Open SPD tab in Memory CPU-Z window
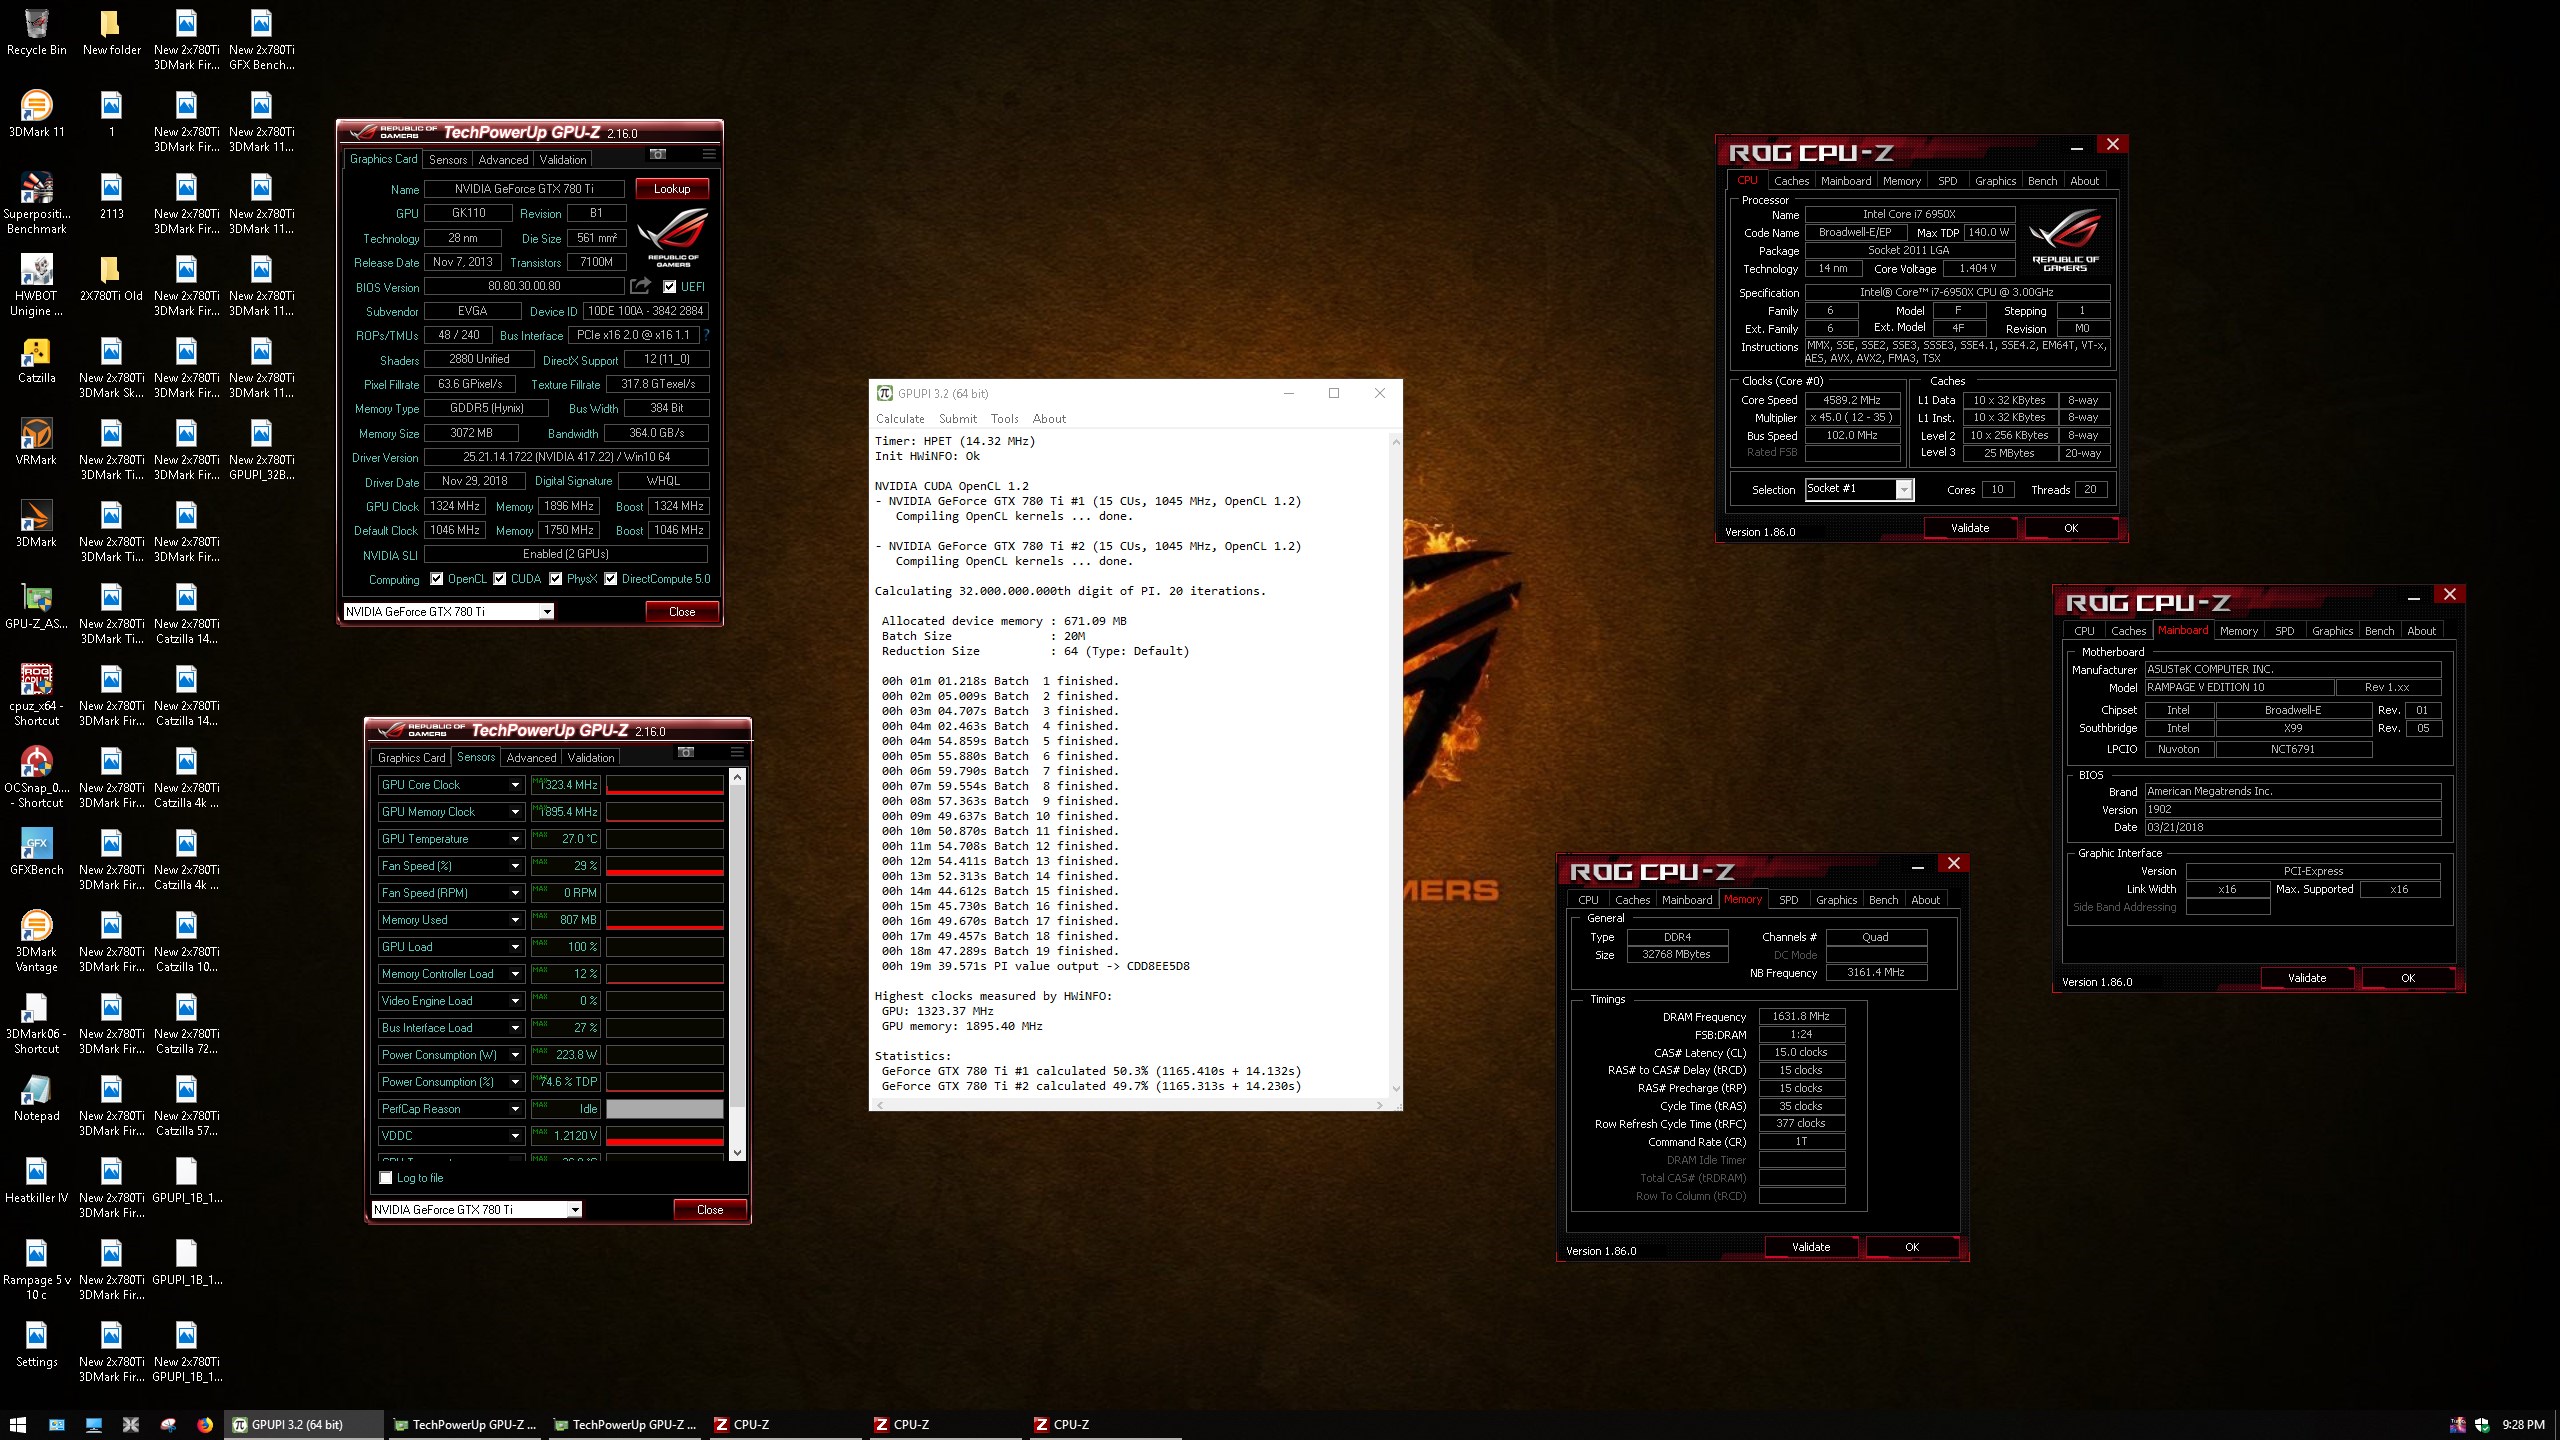2560x1440 pixels. coord(1789,900)
